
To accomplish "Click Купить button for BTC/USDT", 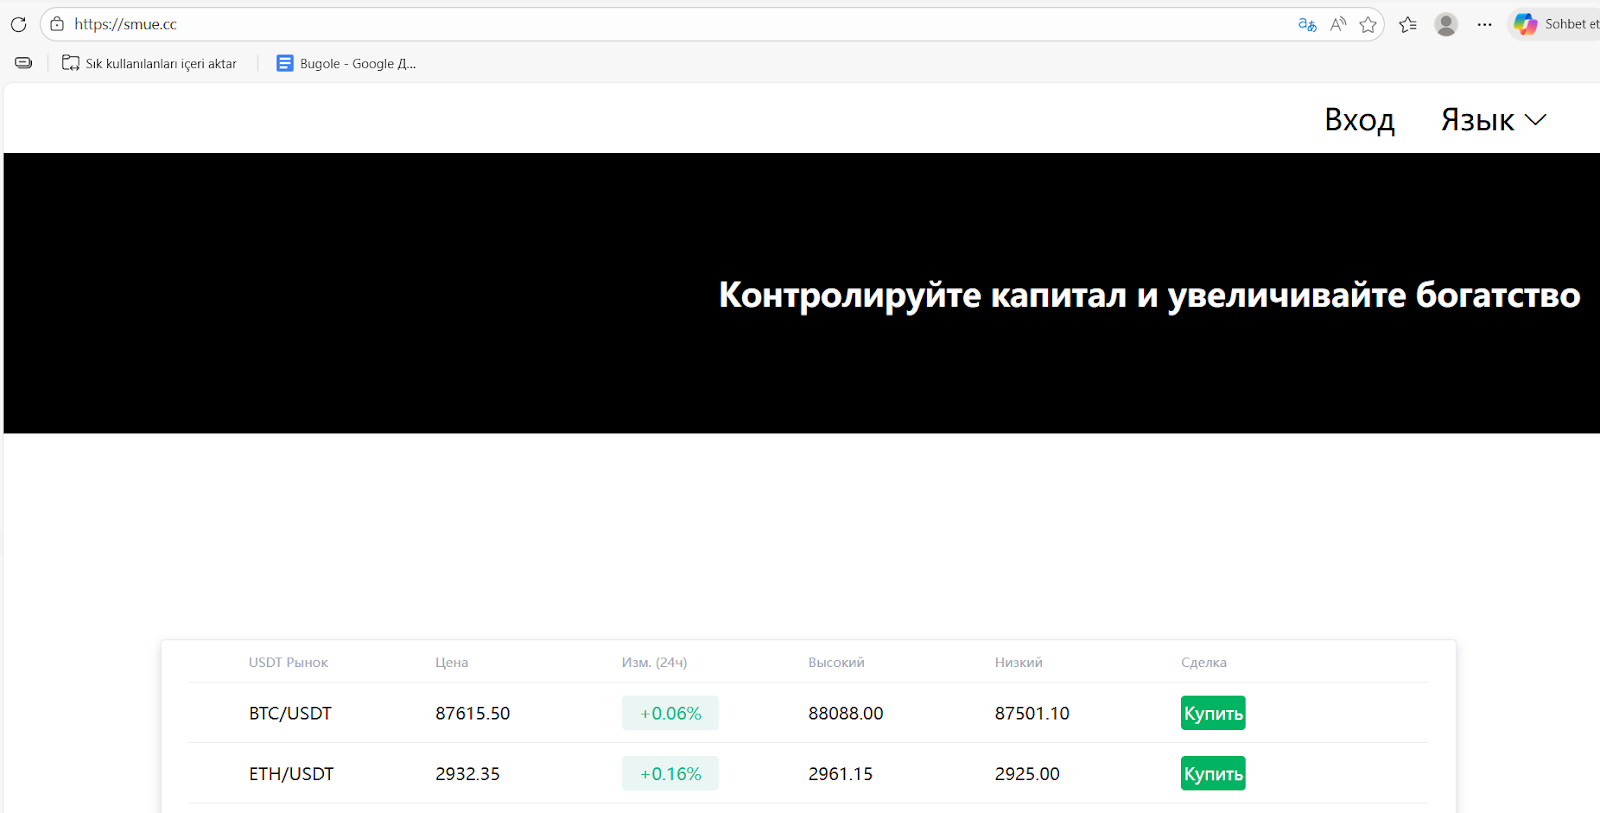I will click(1212, 713).
